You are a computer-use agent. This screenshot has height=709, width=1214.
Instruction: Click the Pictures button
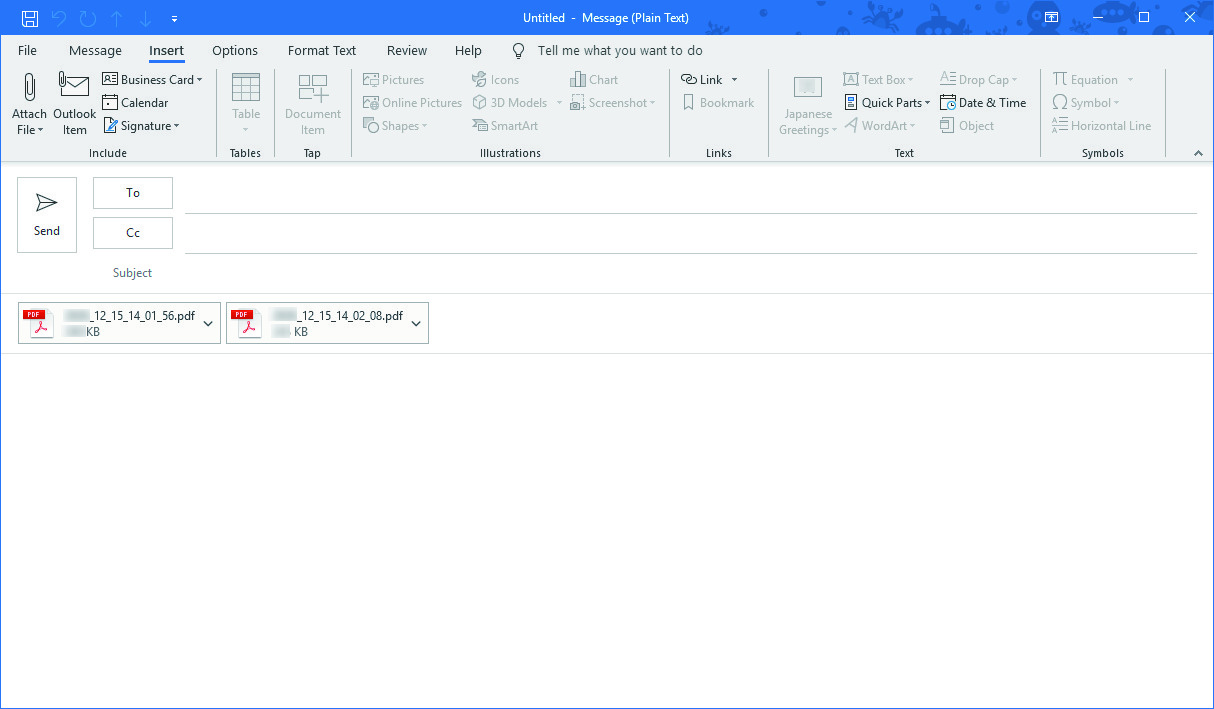click(x=393, y=79)
